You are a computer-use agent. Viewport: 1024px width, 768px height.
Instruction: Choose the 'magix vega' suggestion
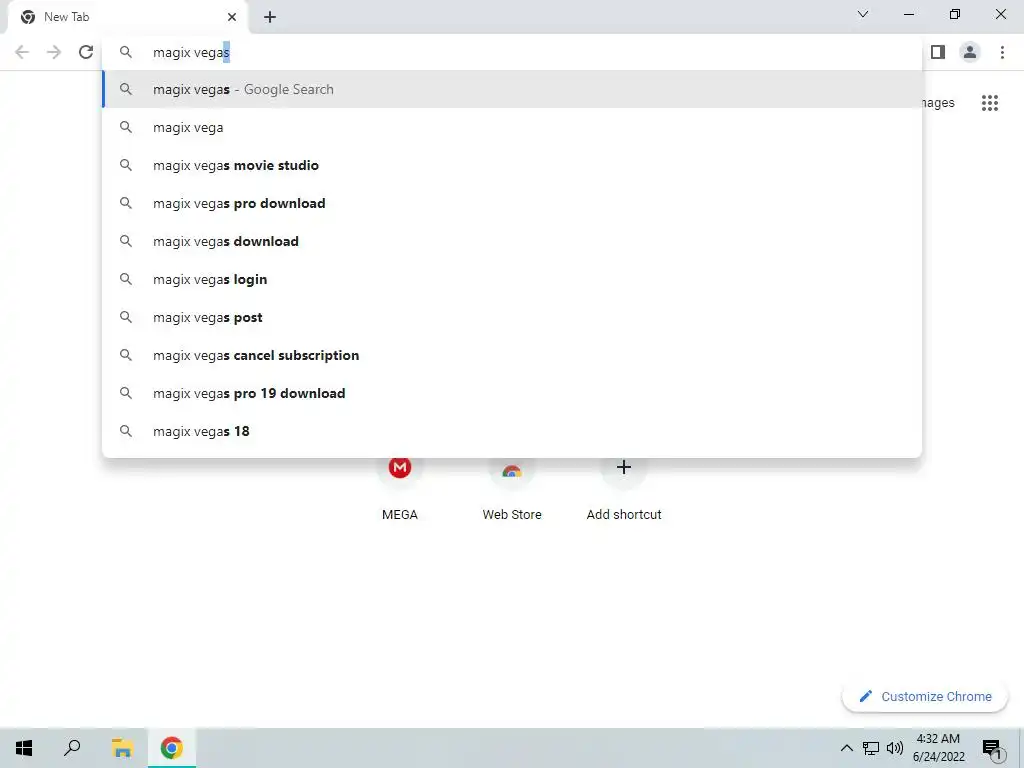click(512, 127)
